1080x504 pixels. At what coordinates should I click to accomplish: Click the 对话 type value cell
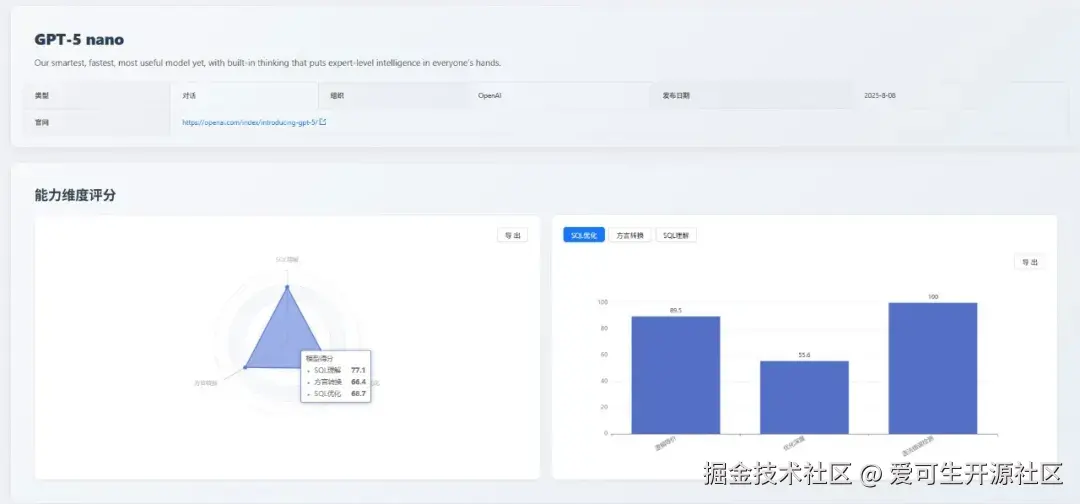point(245,96)
